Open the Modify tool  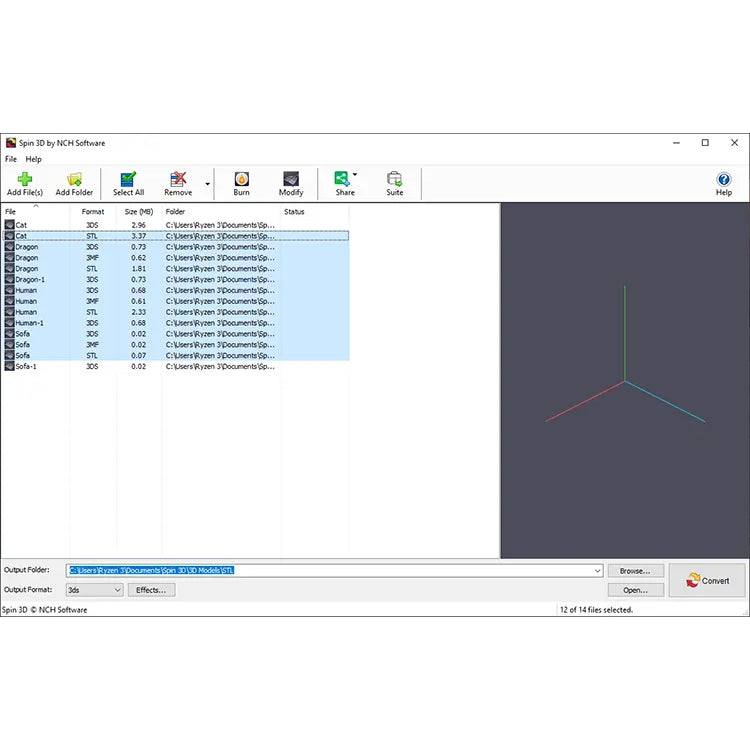point(291,184)
